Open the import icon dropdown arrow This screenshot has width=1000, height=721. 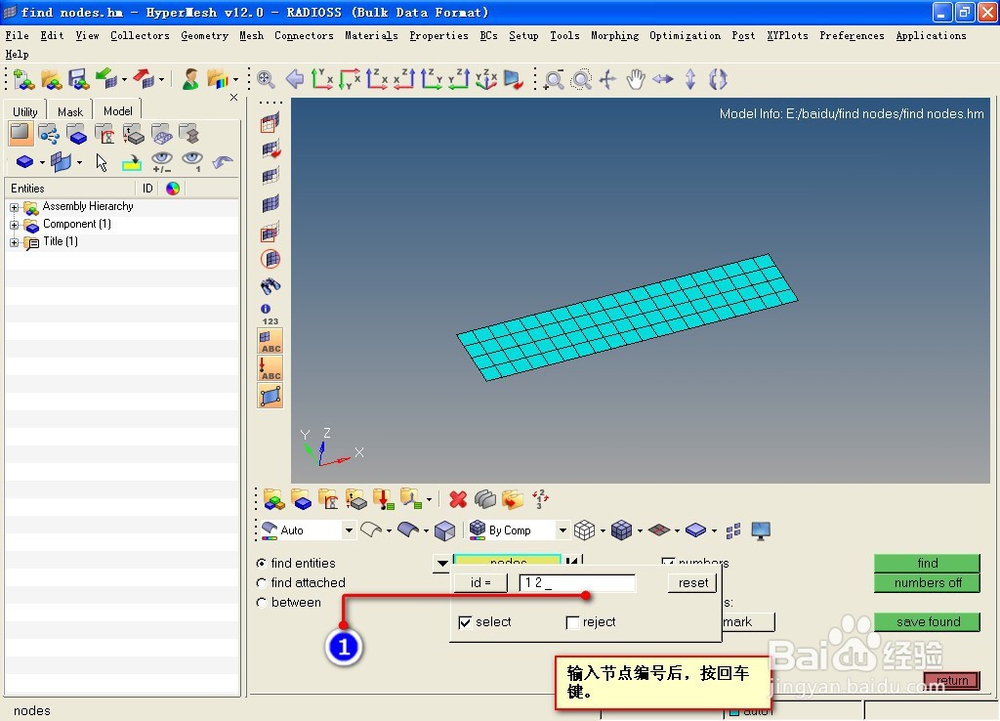[x=124, y=80]
